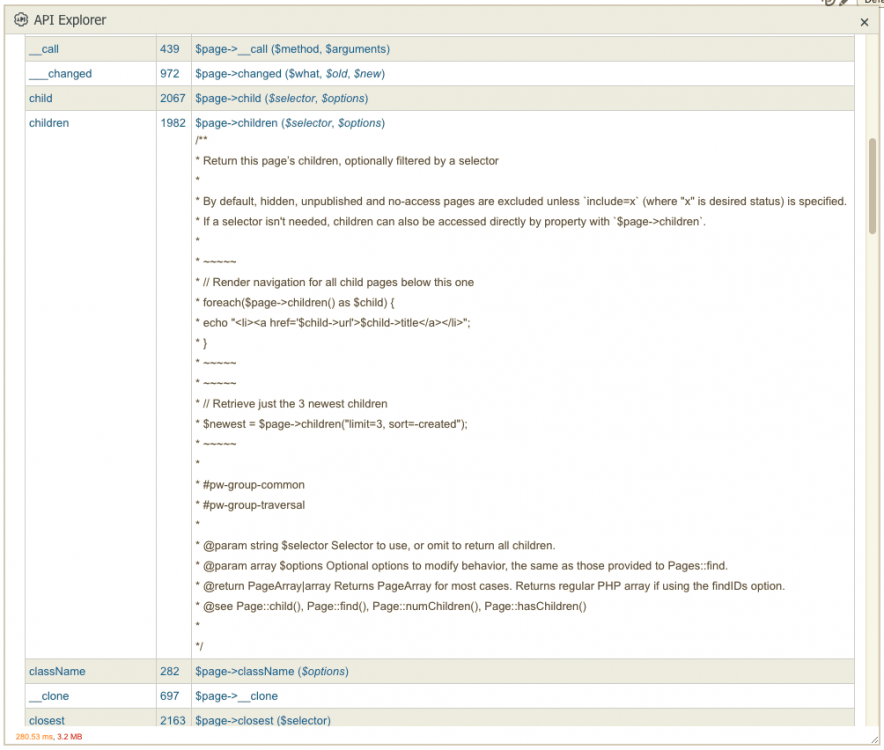Click the $page->child signature text
The image size is (884, 750).
281,98
